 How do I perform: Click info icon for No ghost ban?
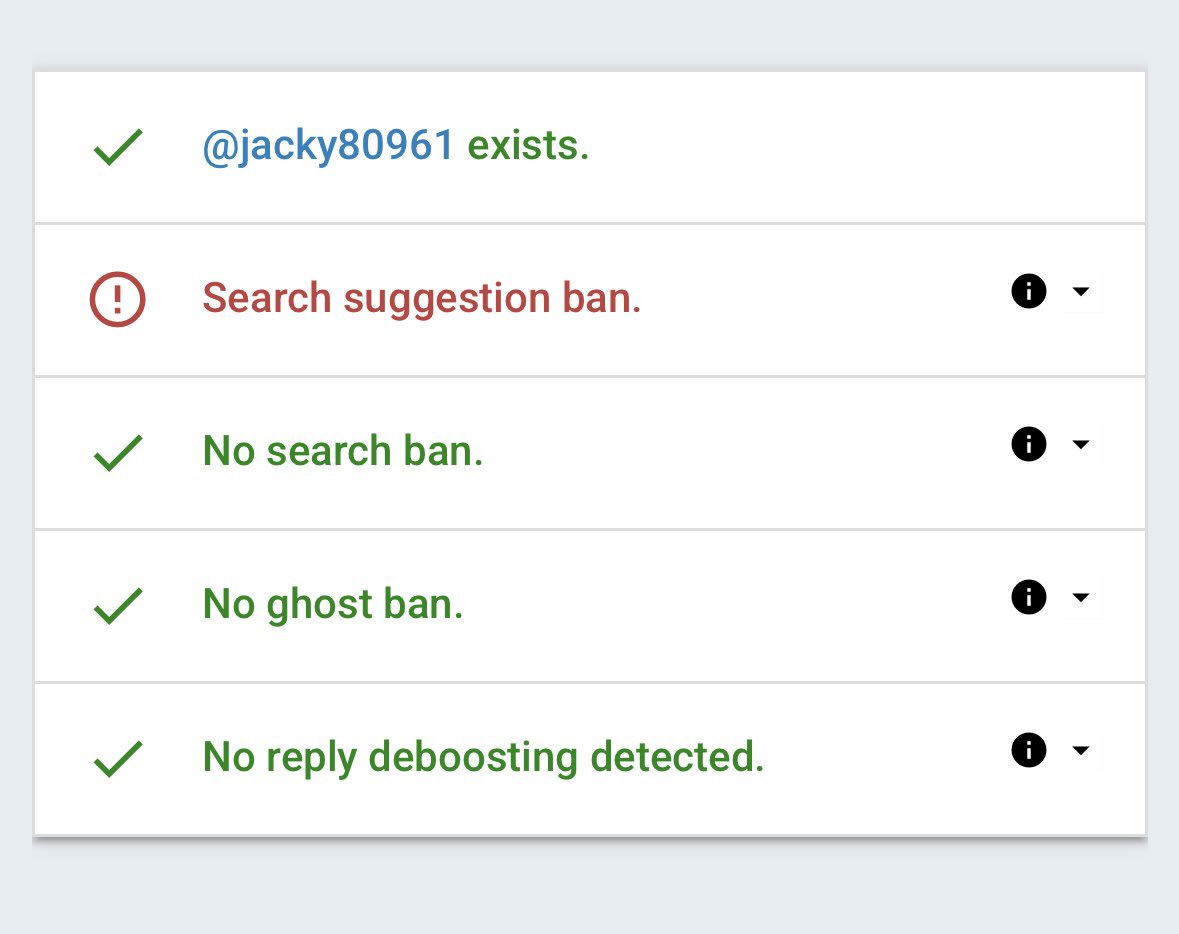1029,597
